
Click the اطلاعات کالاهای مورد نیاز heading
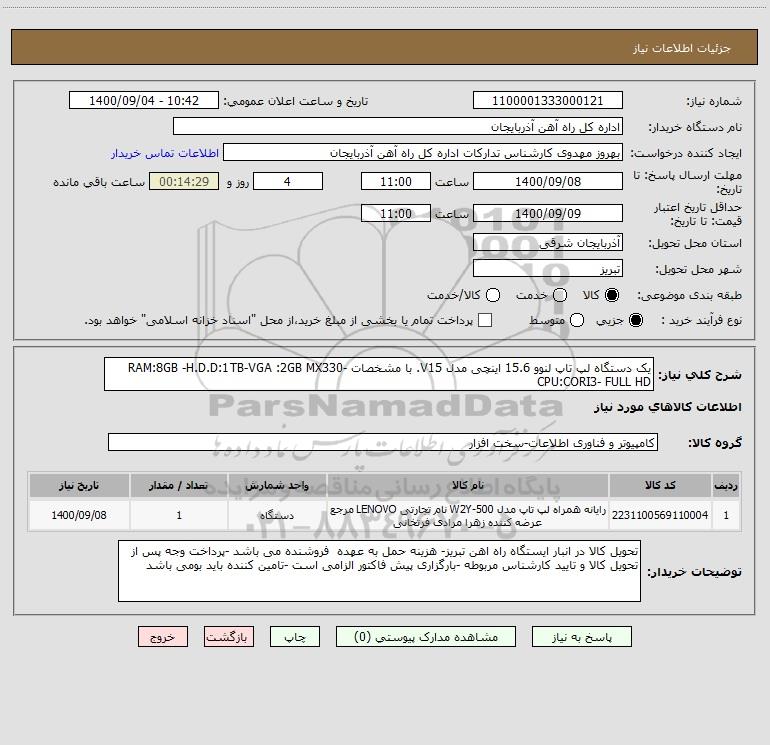(667, 407)
